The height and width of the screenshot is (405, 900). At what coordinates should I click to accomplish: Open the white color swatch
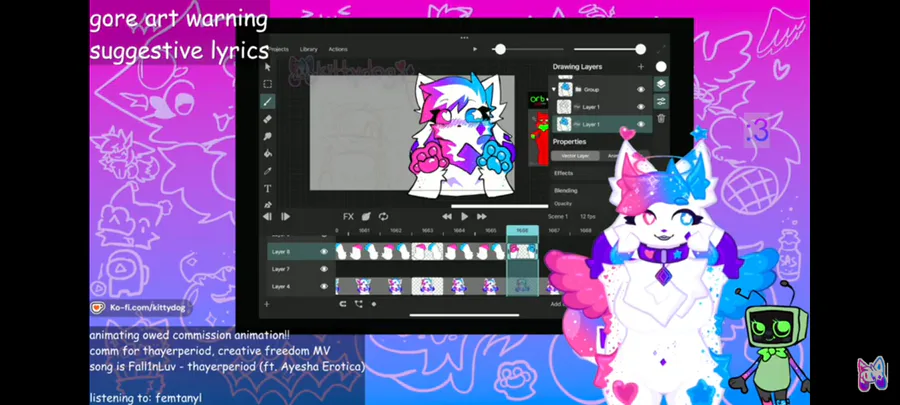(x=661, y=67)
